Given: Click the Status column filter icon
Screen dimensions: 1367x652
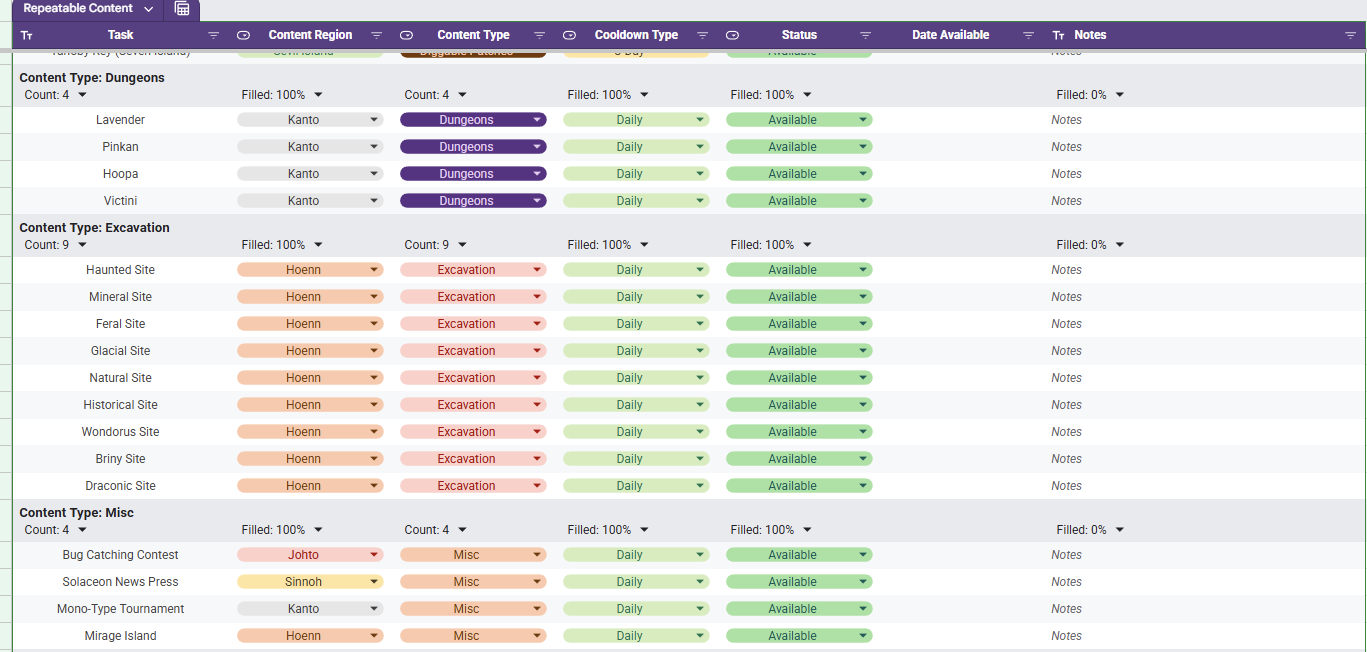Looking at the screenshot, I should pyautogui.click(x=865, y=35).
